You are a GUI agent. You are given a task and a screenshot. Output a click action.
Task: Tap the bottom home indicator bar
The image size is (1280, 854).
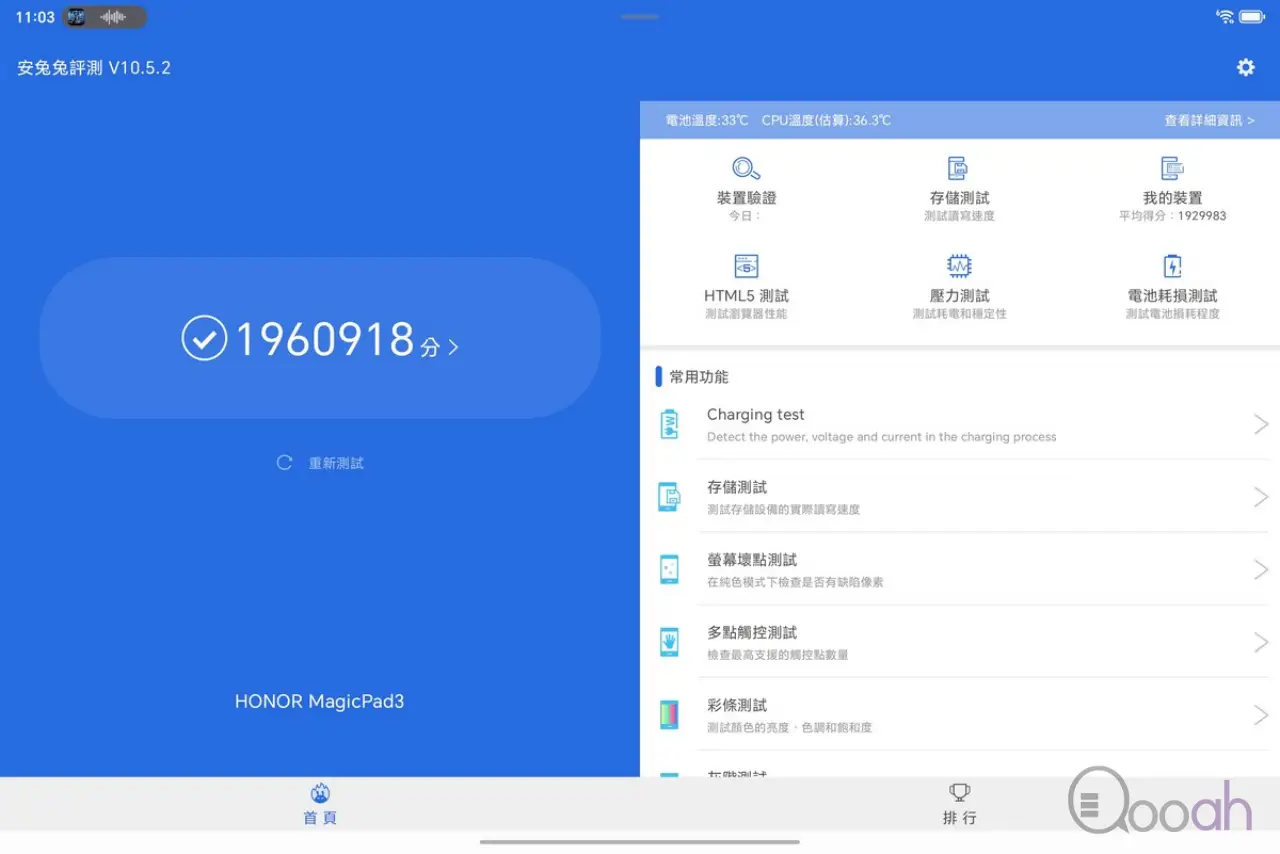[x=640, y=842]
